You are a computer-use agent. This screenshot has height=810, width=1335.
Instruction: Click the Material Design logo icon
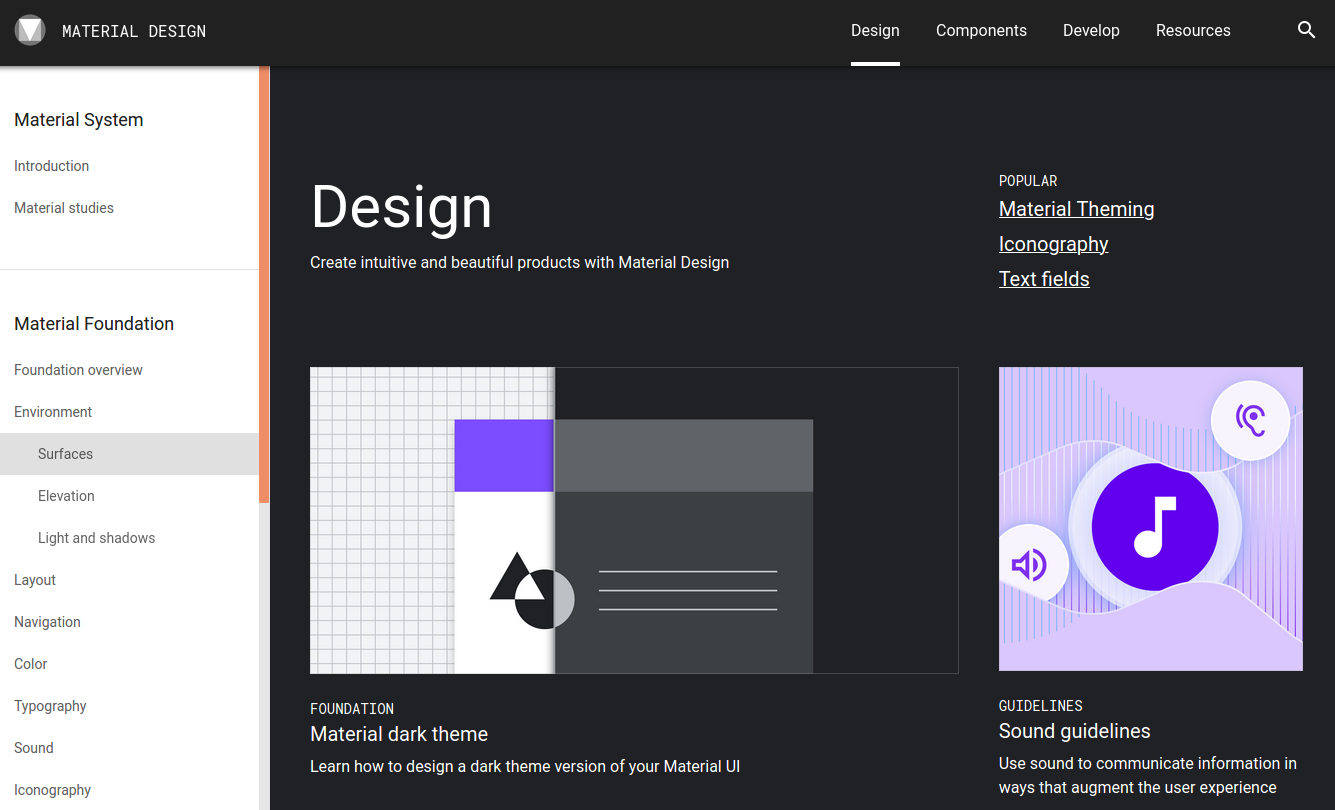click(30, 30)
